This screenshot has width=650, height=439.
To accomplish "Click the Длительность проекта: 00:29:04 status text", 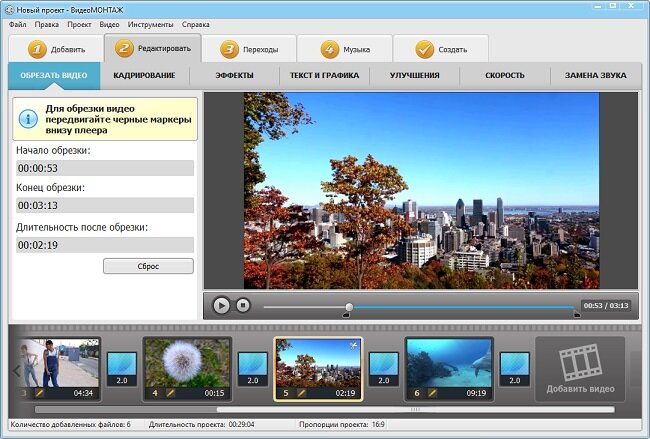I will (201, 424).
